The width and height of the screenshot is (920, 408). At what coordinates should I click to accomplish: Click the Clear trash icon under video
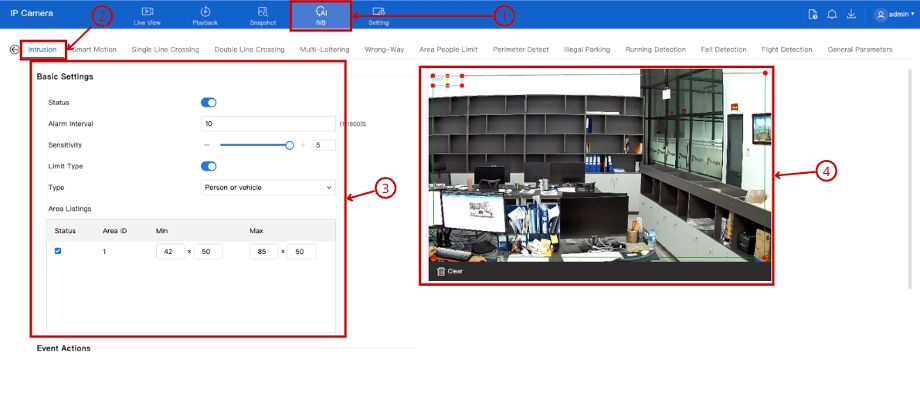tap(441, 271)
